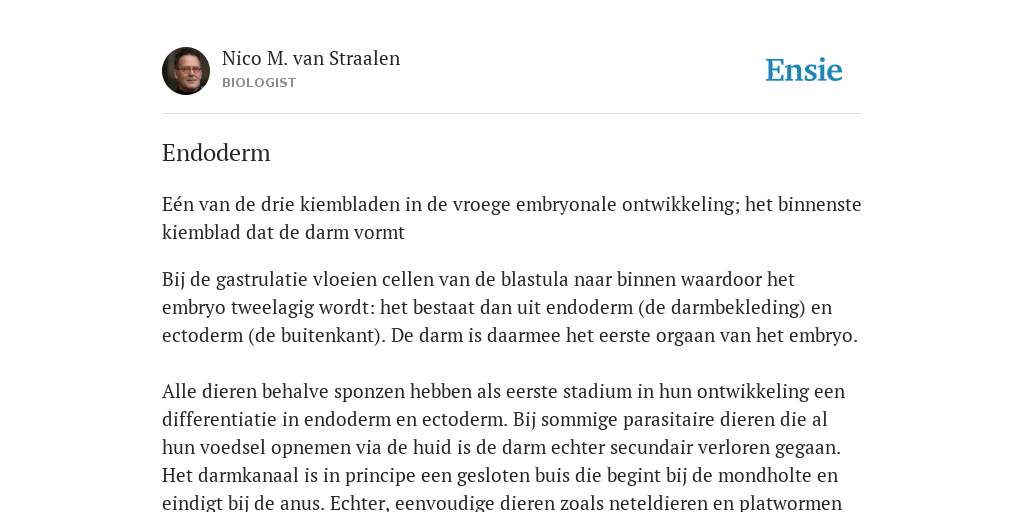Open Nico M. van Straalen's profile photo

coord(186,71)
